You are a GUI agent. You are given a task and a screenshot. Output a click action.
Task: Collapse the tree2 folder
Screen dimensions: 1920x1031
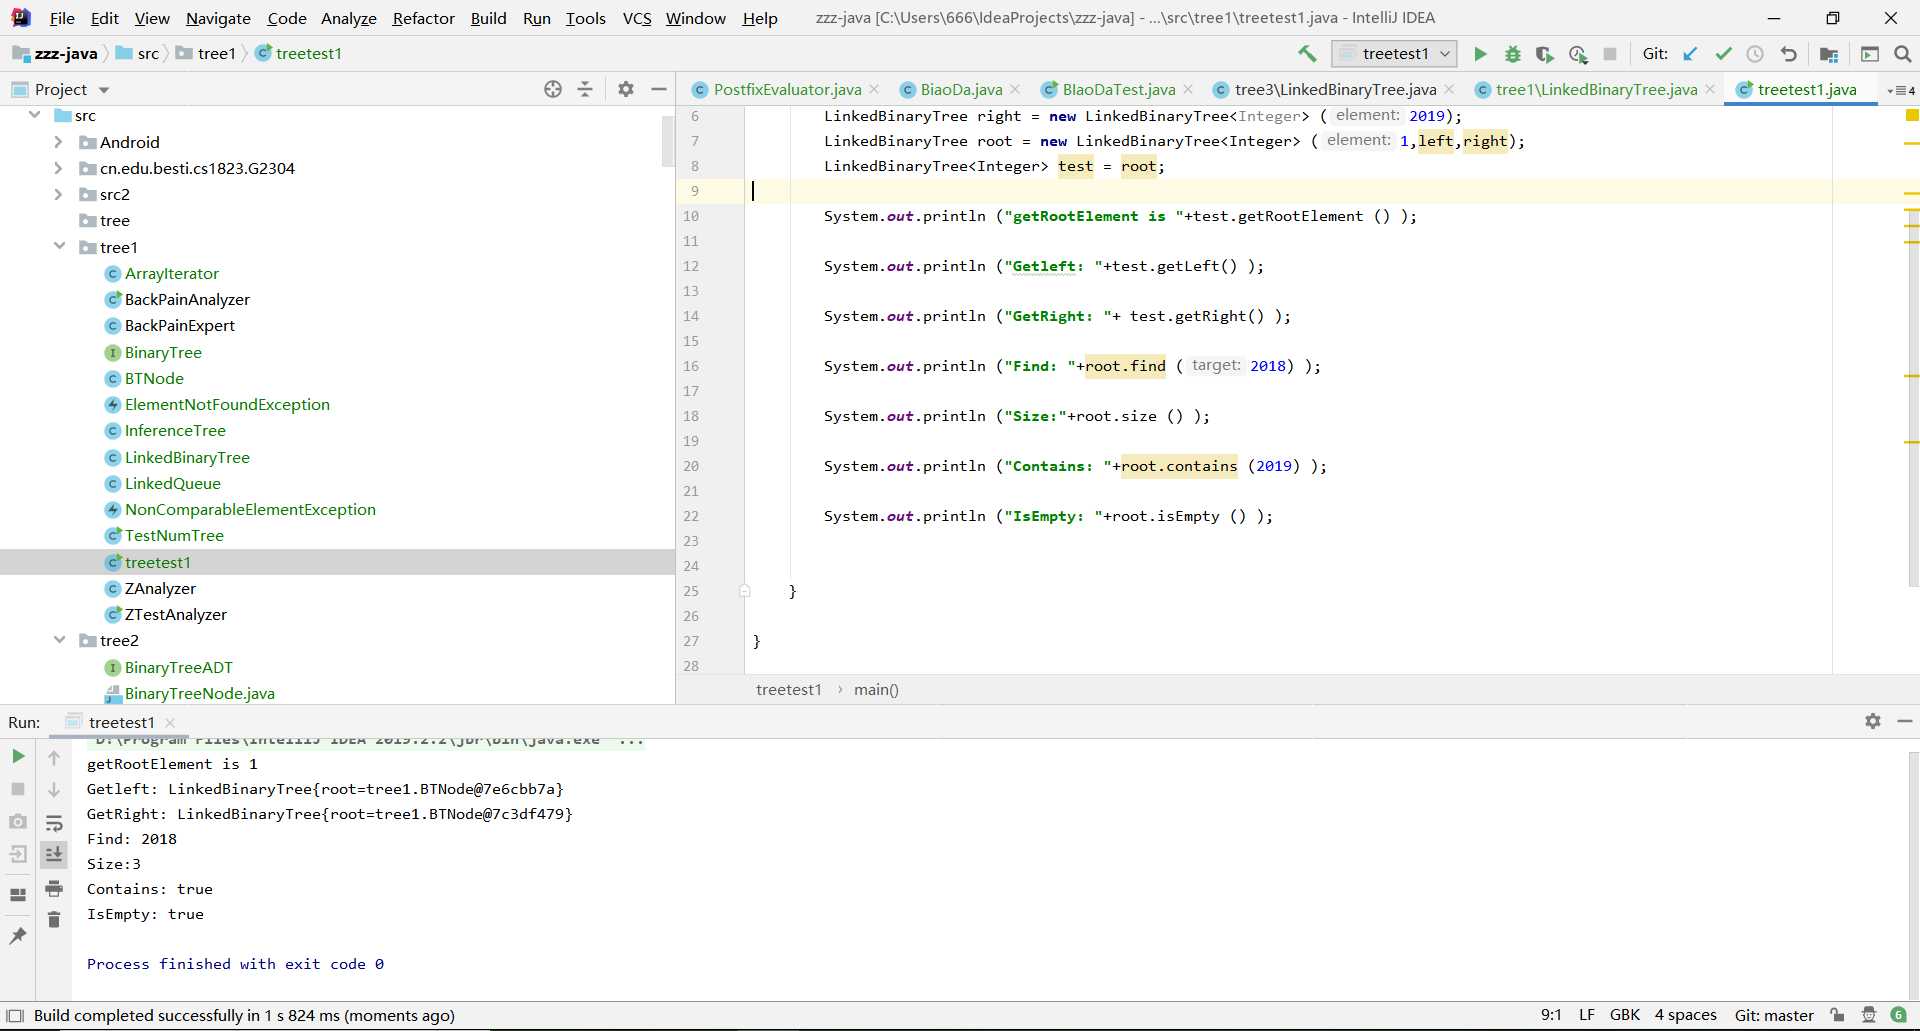click(x=59, y=640)
